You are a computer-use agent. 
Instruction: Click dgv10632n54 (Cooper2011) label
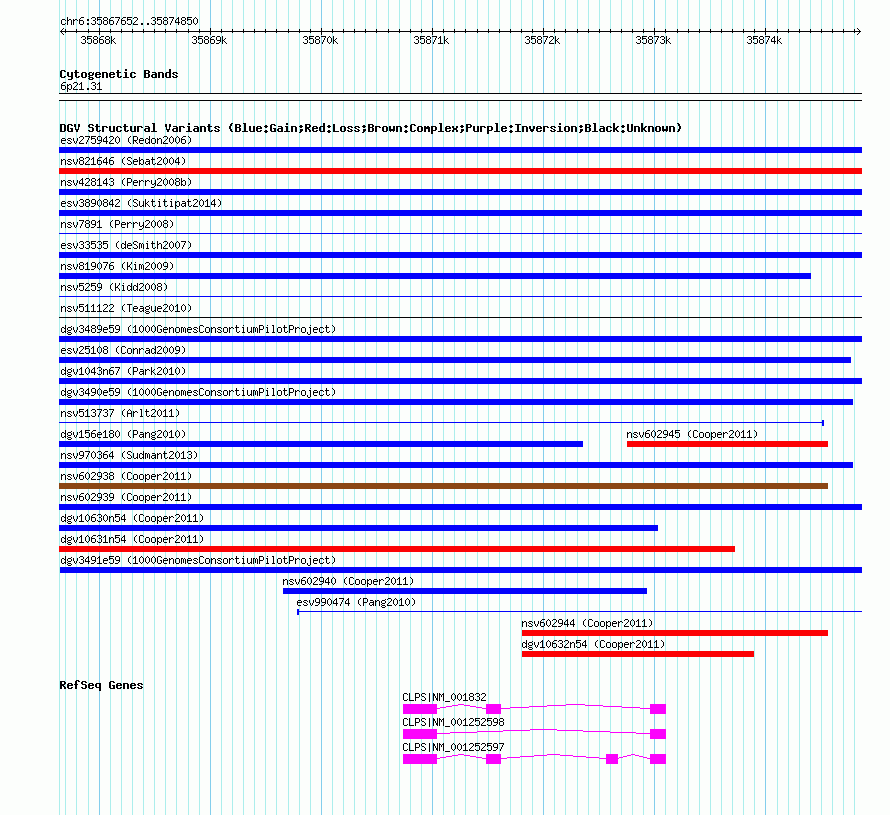(x=593, y=644)
